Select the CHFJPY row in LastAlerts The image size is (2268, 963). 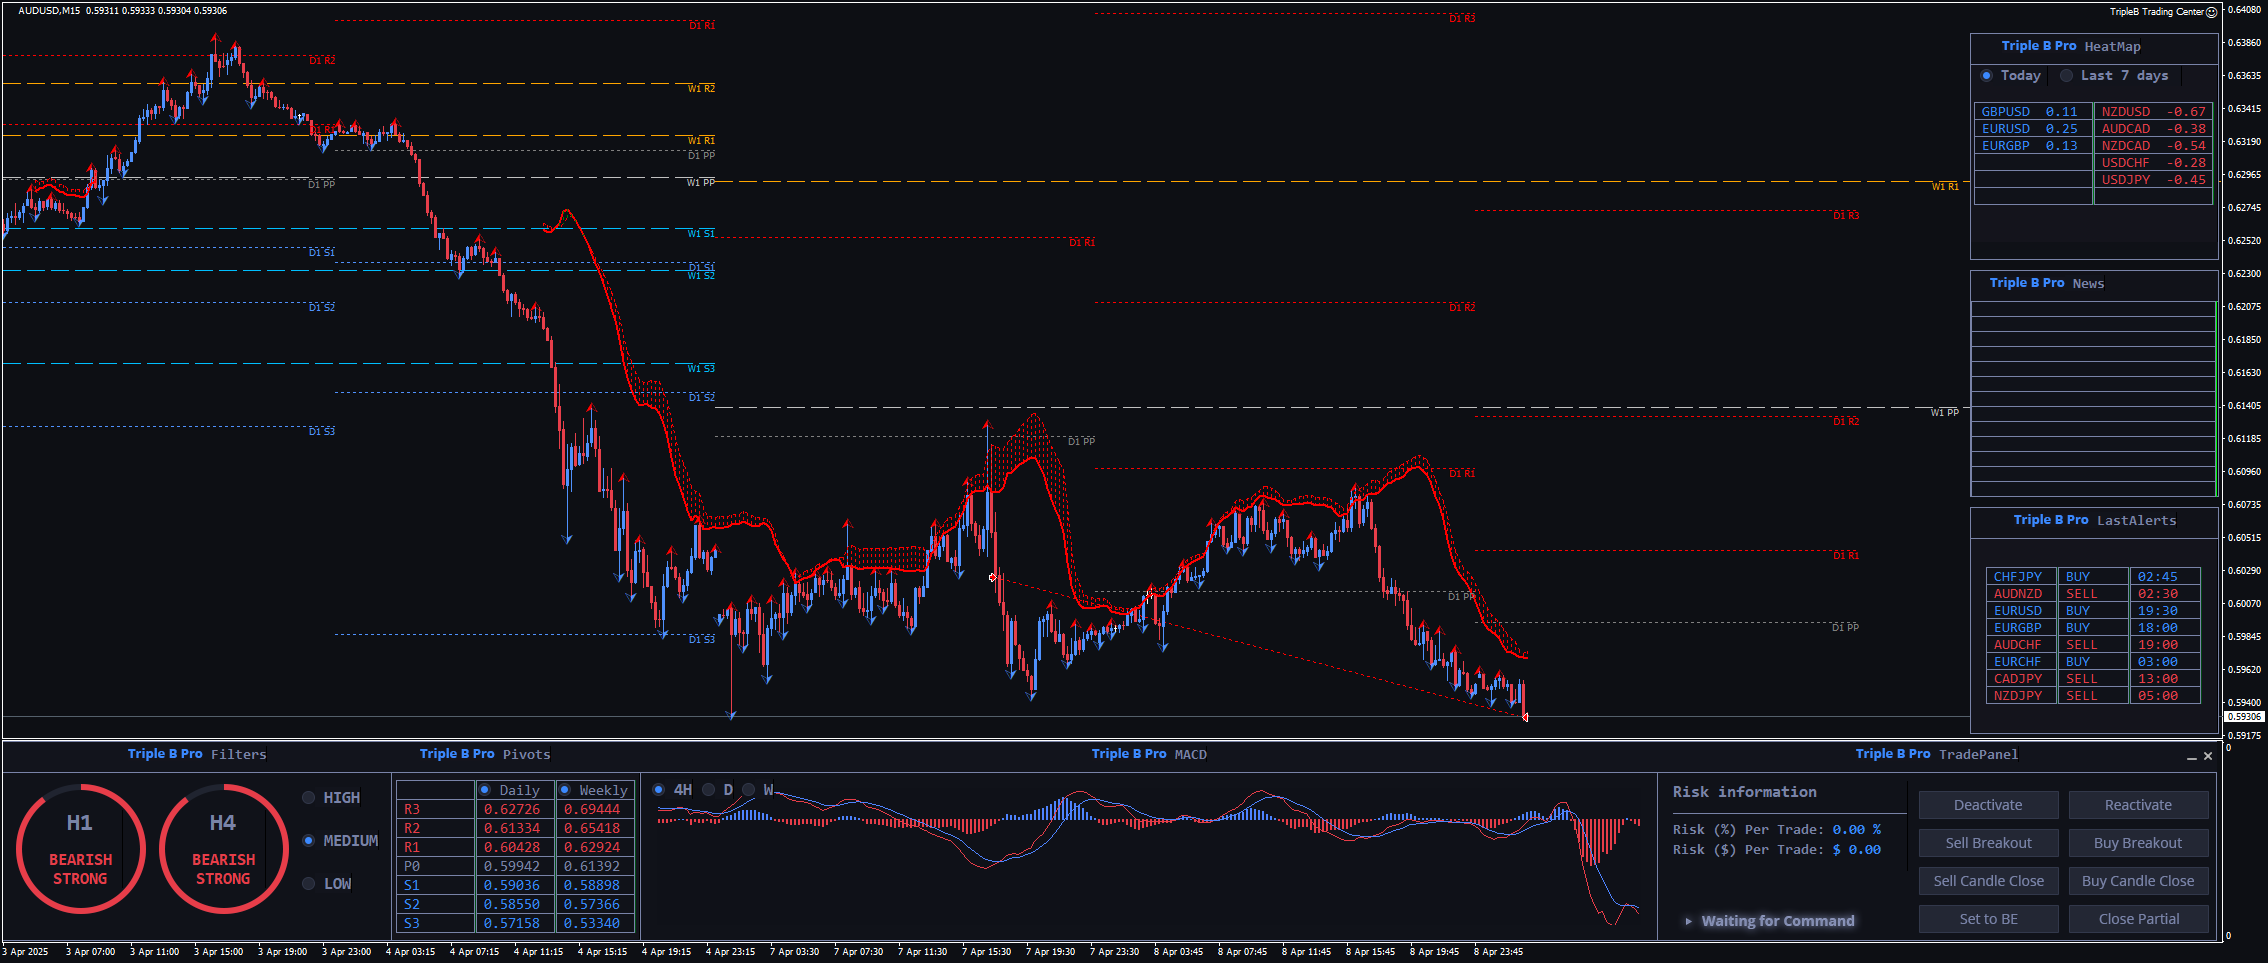[2018, 577]
